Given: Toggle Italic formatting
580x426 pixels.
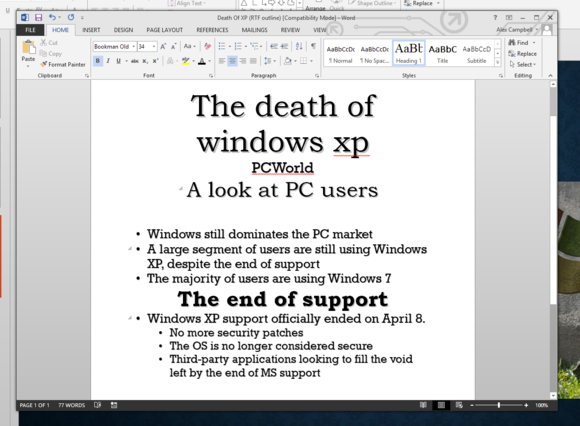Looking at the screenshot, I should 108,61.
